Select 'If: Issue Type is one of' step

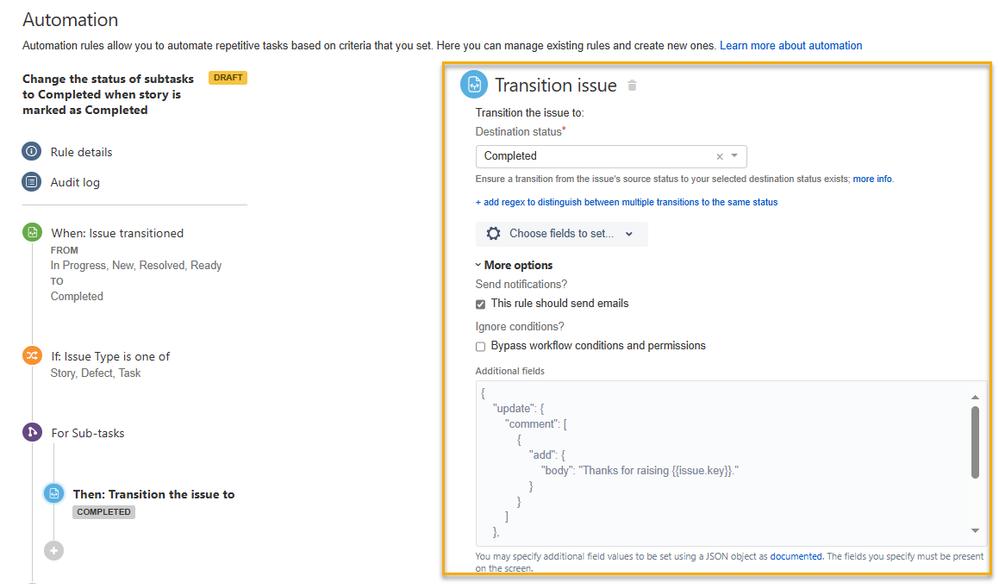click(110, 357)
